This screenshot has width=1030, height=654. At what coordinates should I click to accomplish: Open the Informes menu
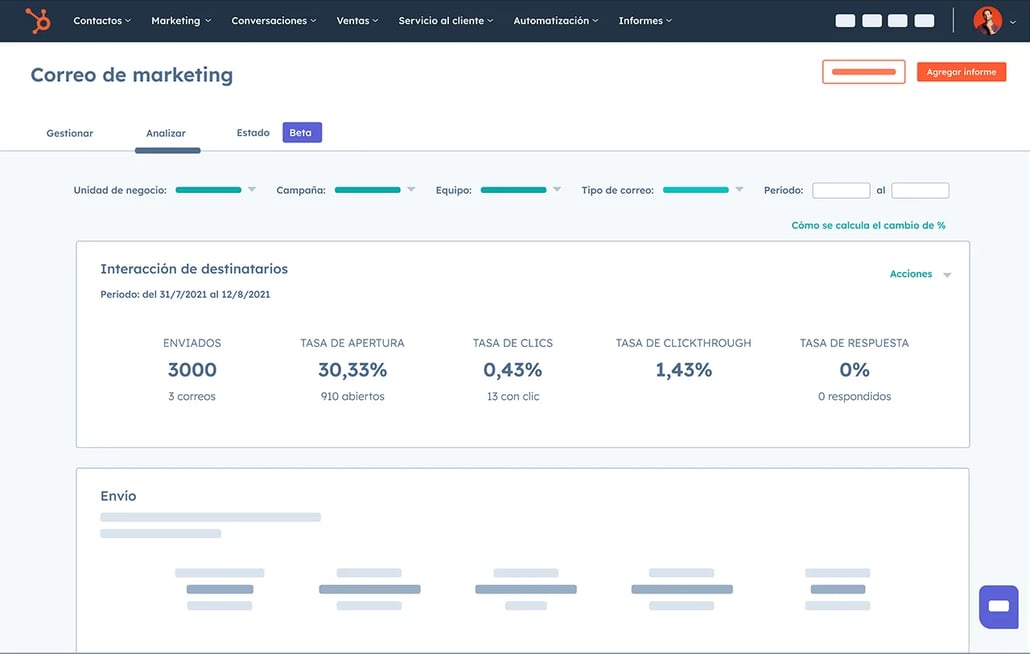(x=645, y=20)
